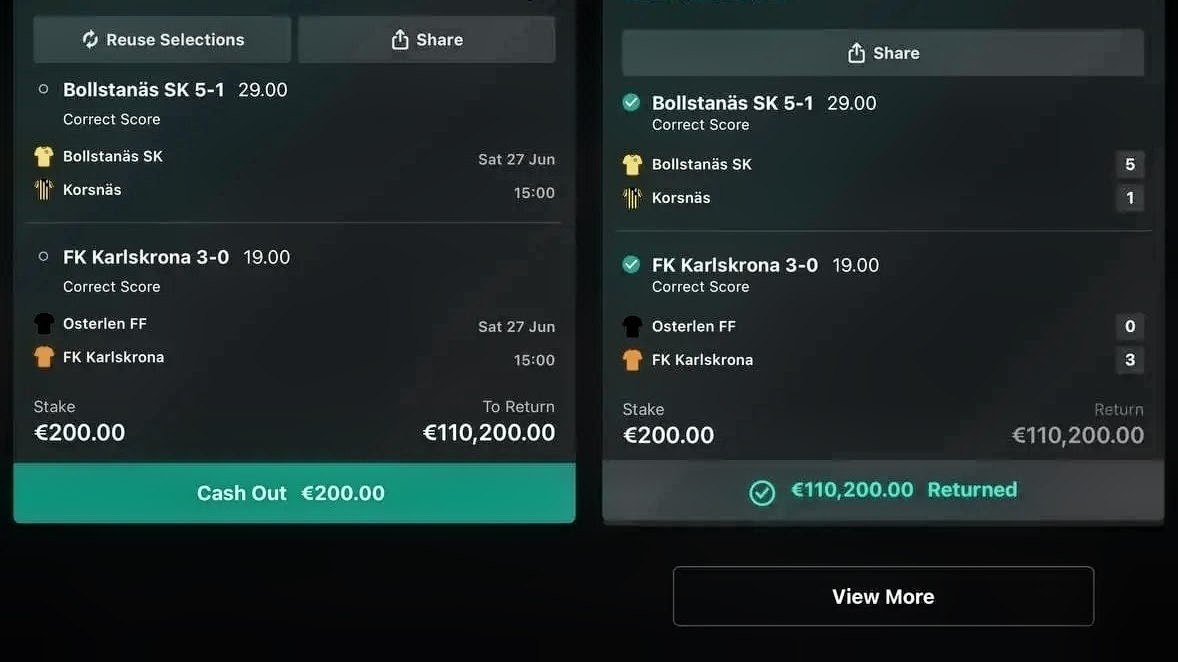Viewport: 1178px width, 662px height.
Task: Click the returned checkmark circle icon
Action: click(x=762, y=492)
